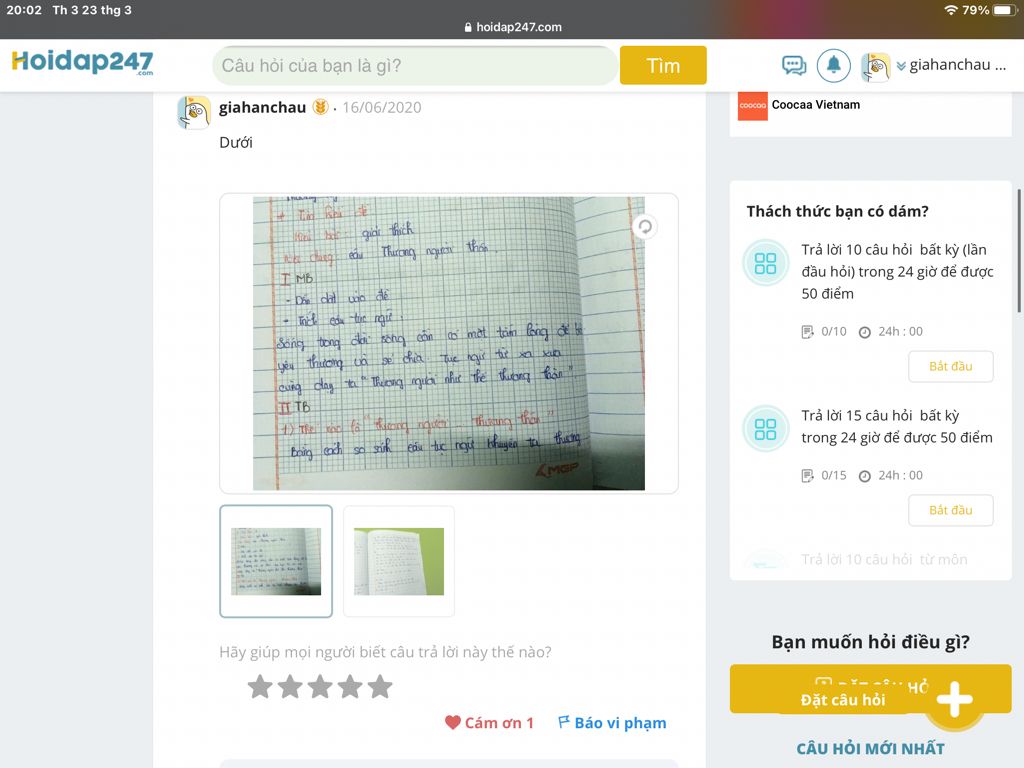This screenshot has height=768, width=1024.
Task: Open the user avatar in the header
Action: [876, 66]
